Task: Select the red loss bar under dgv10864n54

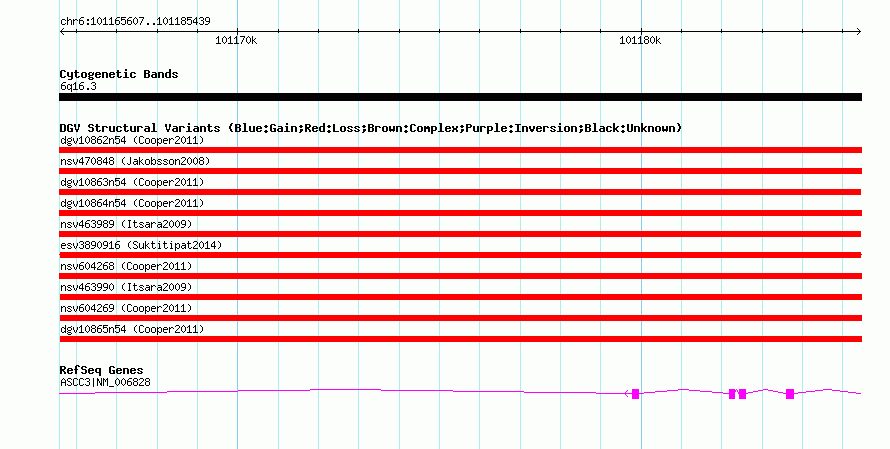Action: click(x=460, y=213)
